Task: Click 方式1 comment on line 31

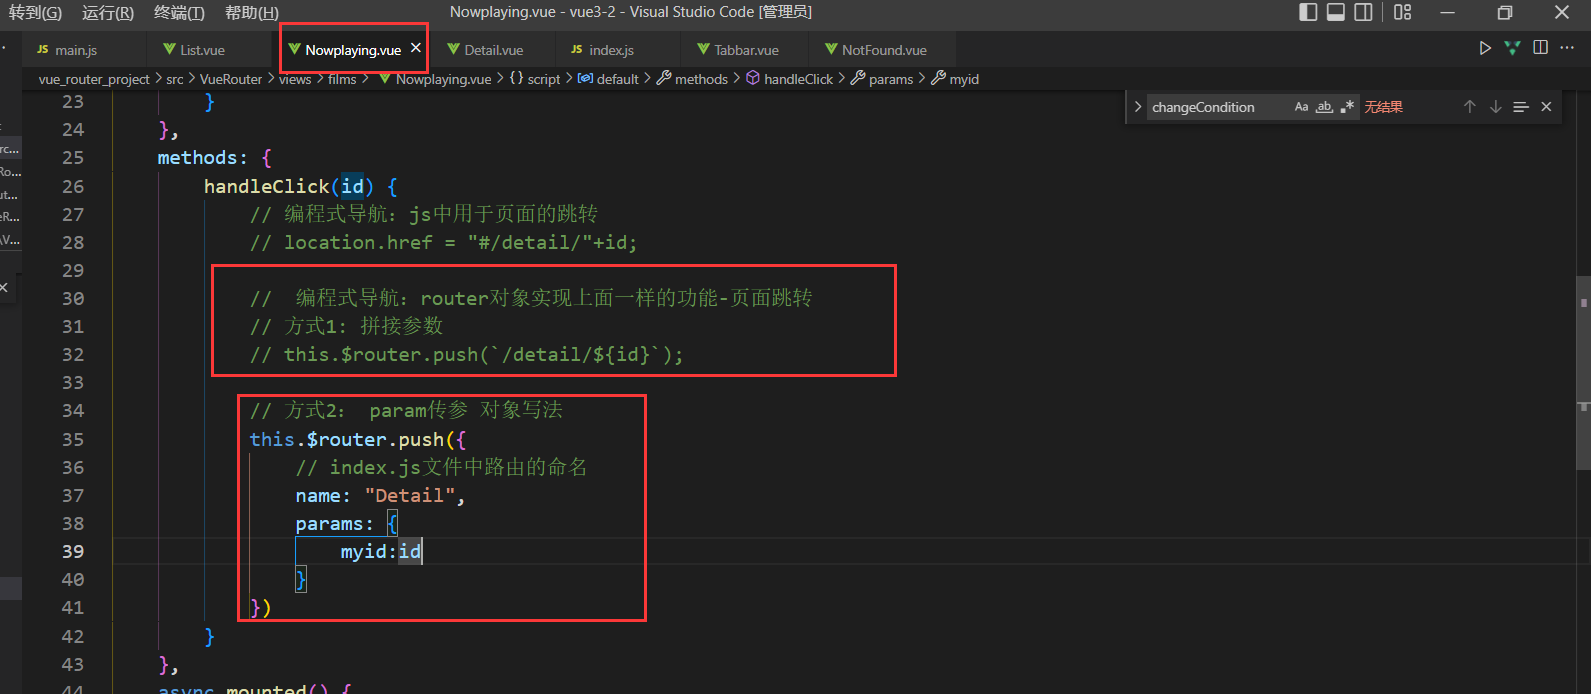Action: (x=346, y=326)
